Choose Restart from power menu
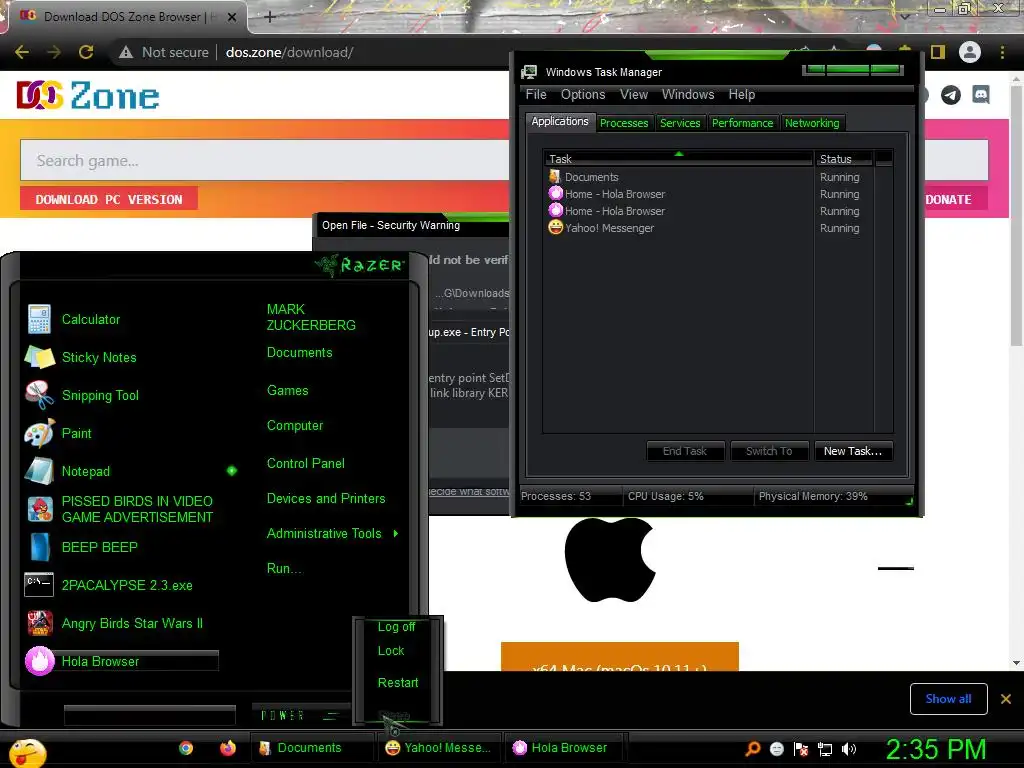 (x=398, y=682)
